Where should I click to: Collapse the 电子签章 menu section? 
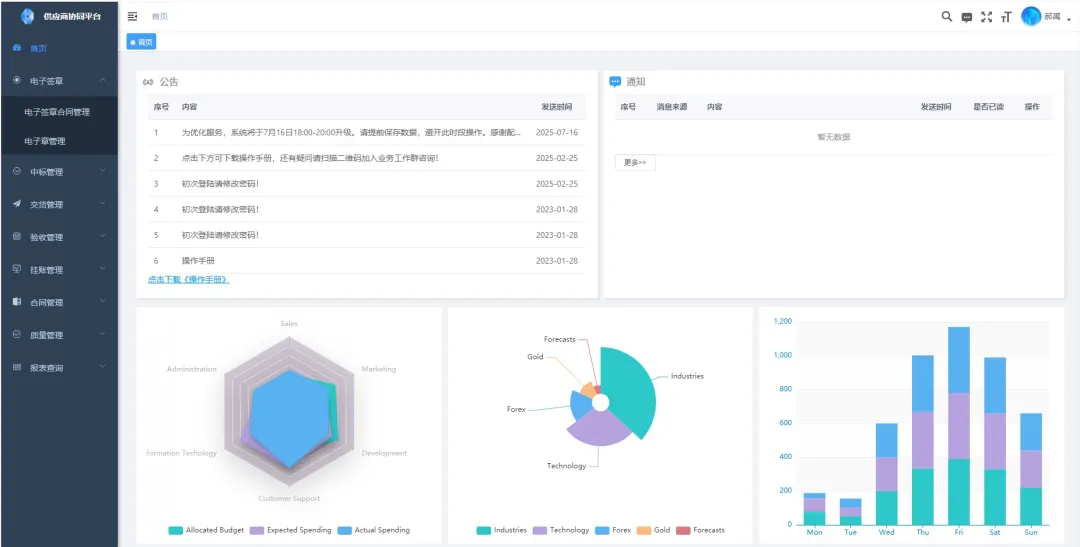tap(59, 81)
